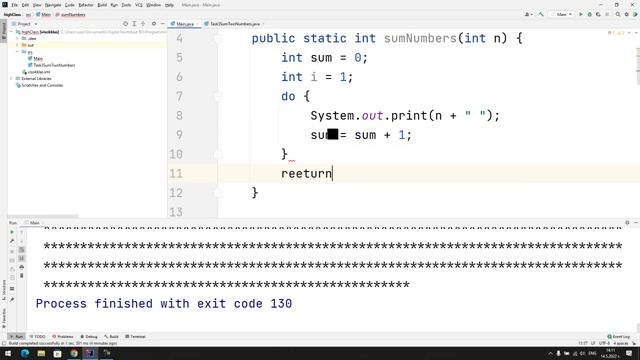Click the Search Everywhere magnifier icon
640x360 pixels.
coord(618,14)
